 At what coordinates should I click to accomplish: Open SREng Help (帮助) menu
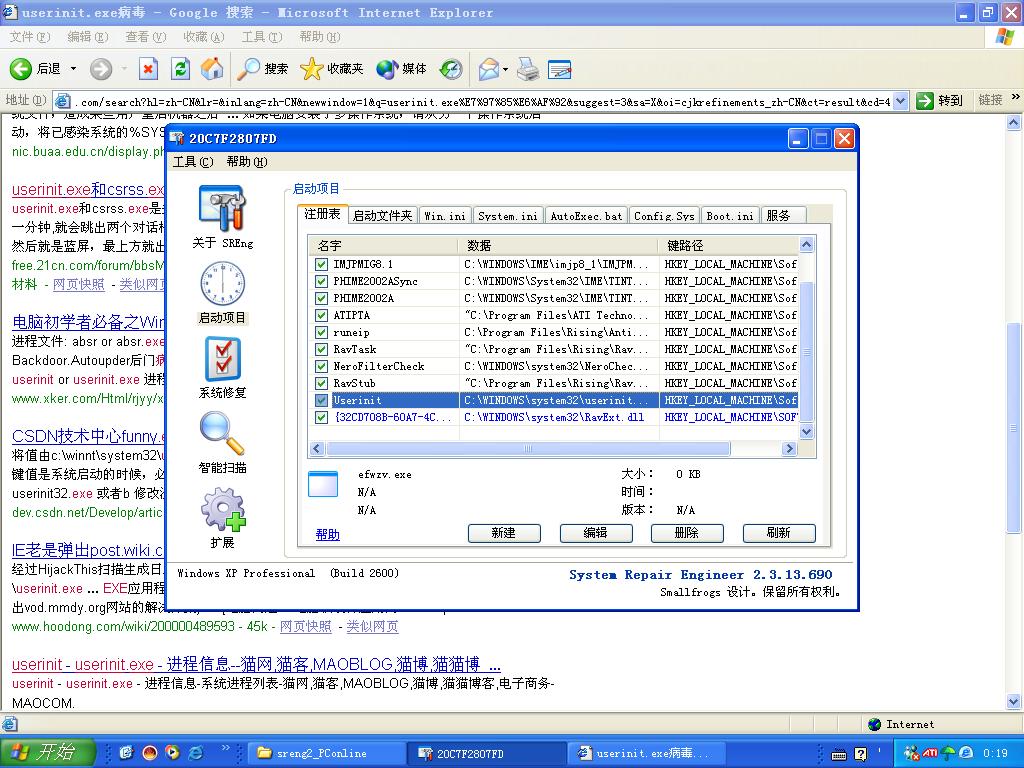coord(246,161)
